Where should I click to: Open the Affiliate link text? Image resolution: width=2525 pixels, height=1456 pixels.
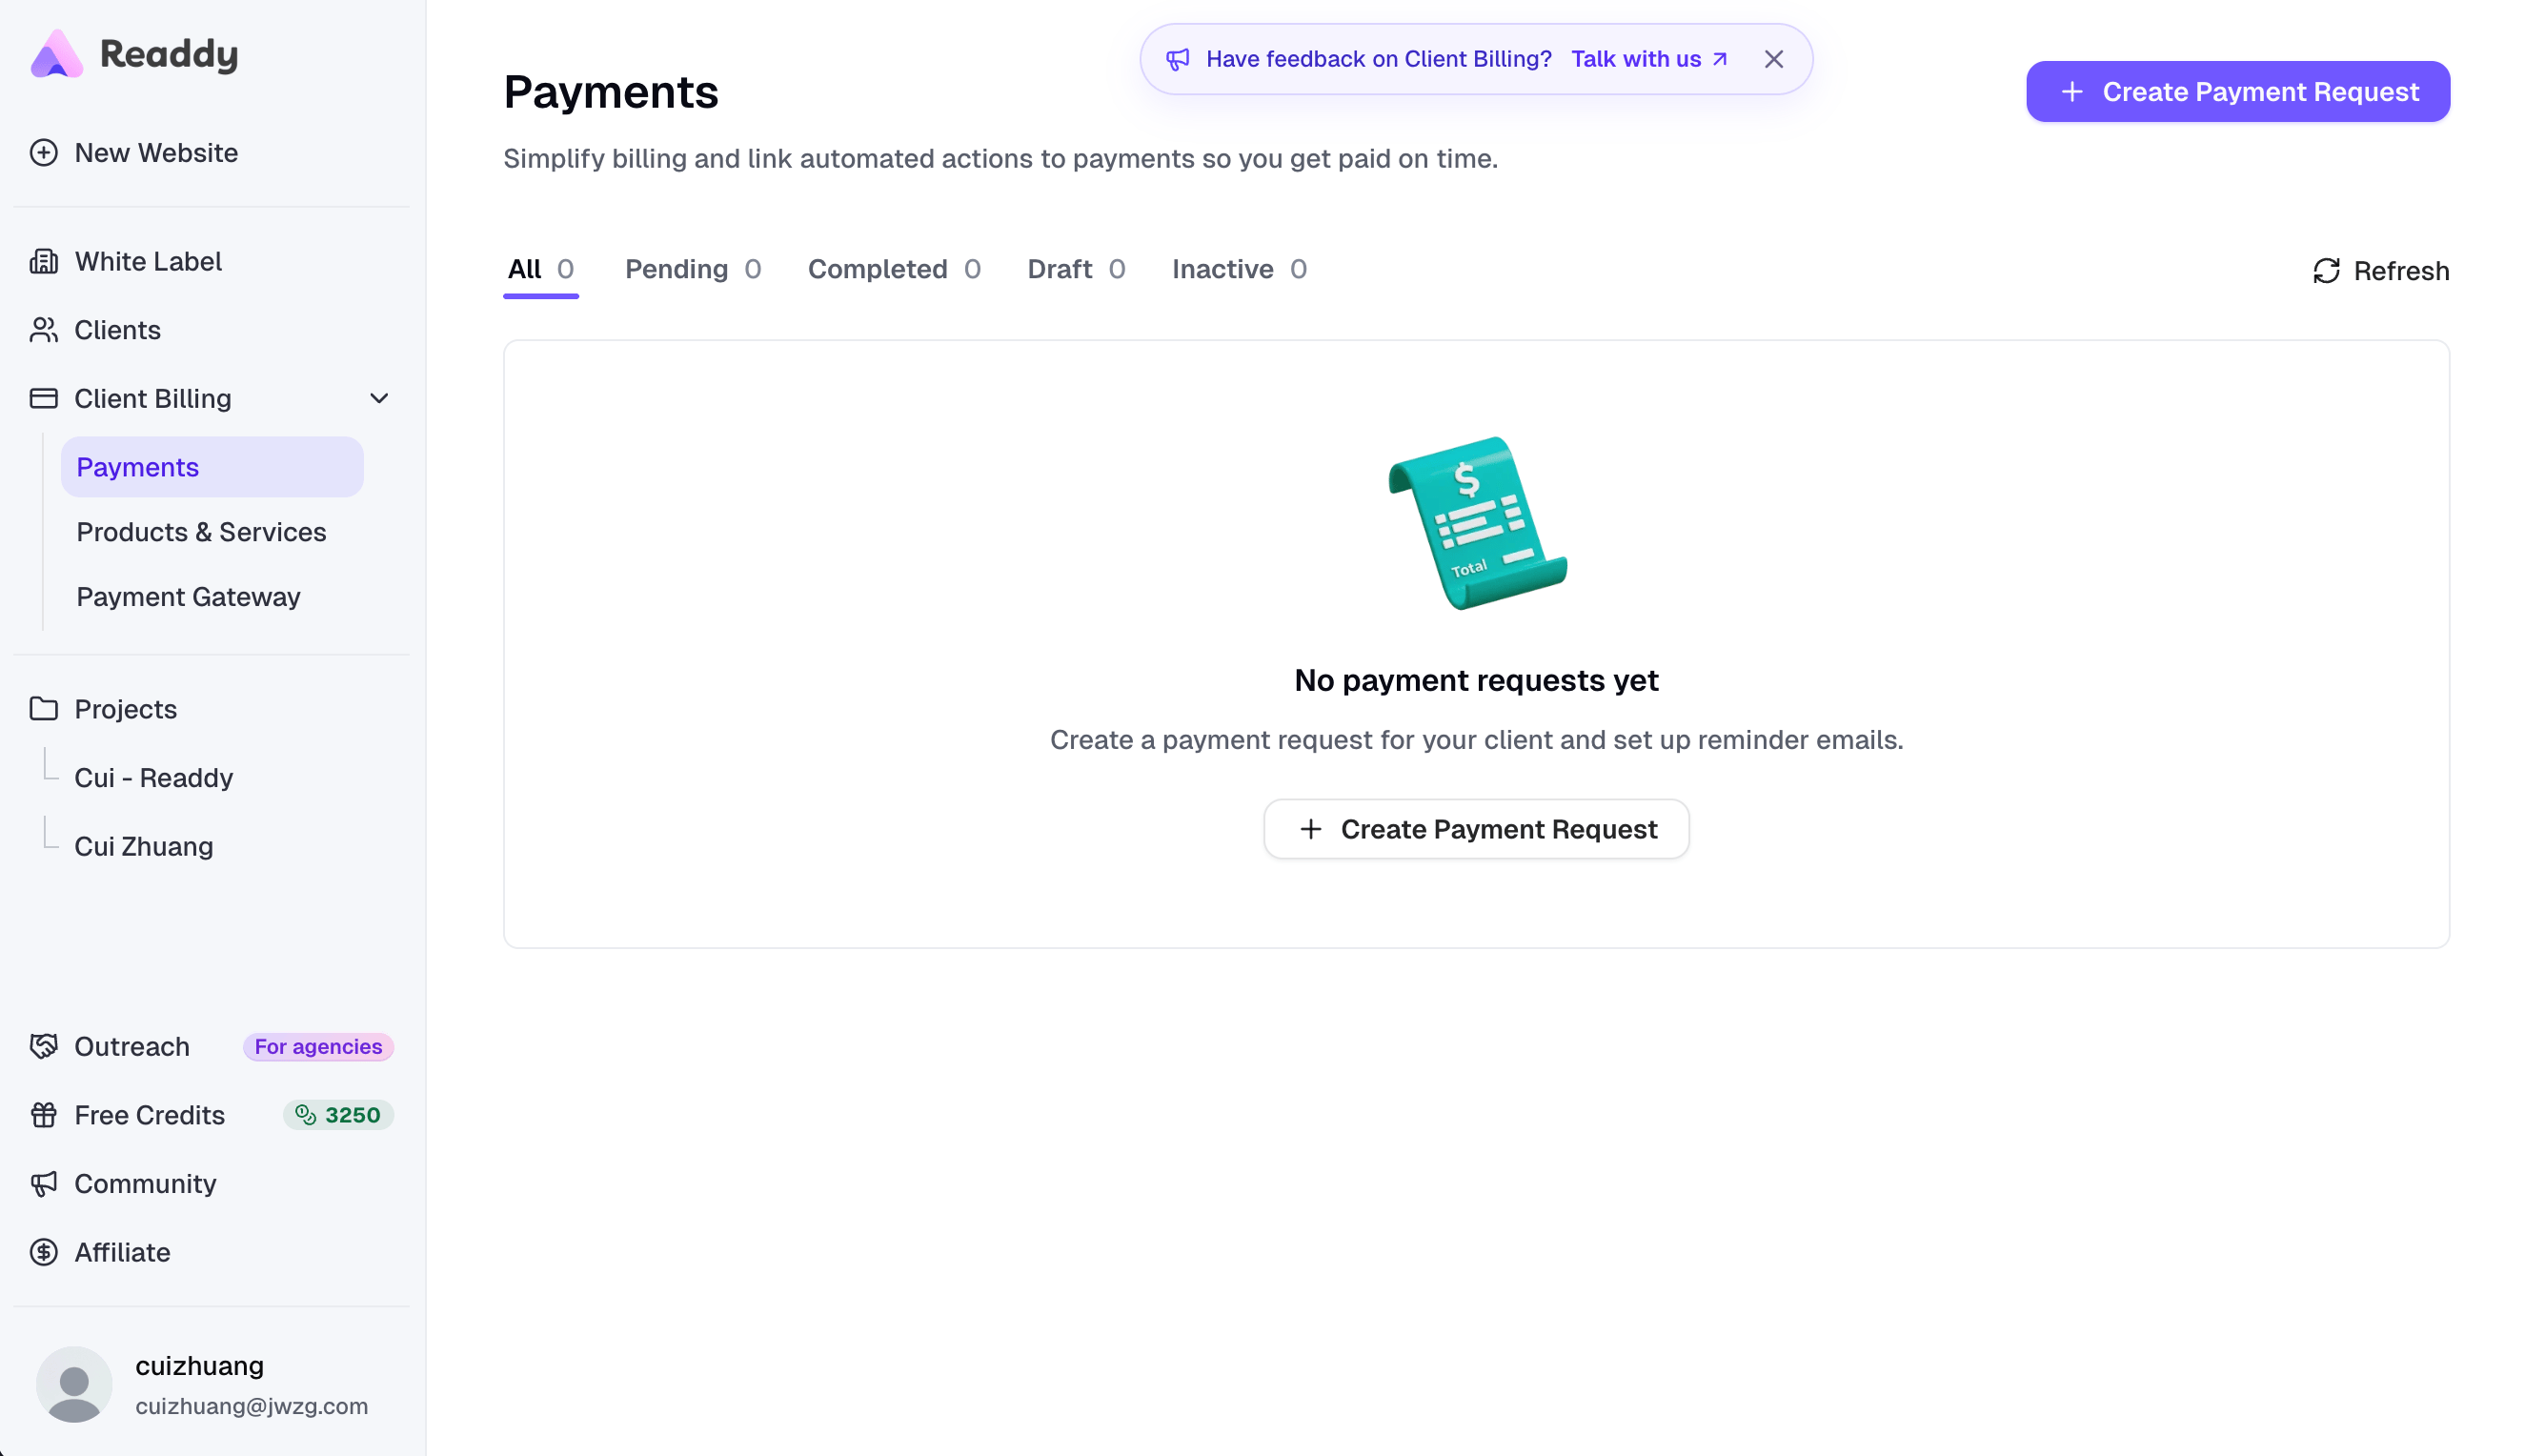coord(122,1251)
